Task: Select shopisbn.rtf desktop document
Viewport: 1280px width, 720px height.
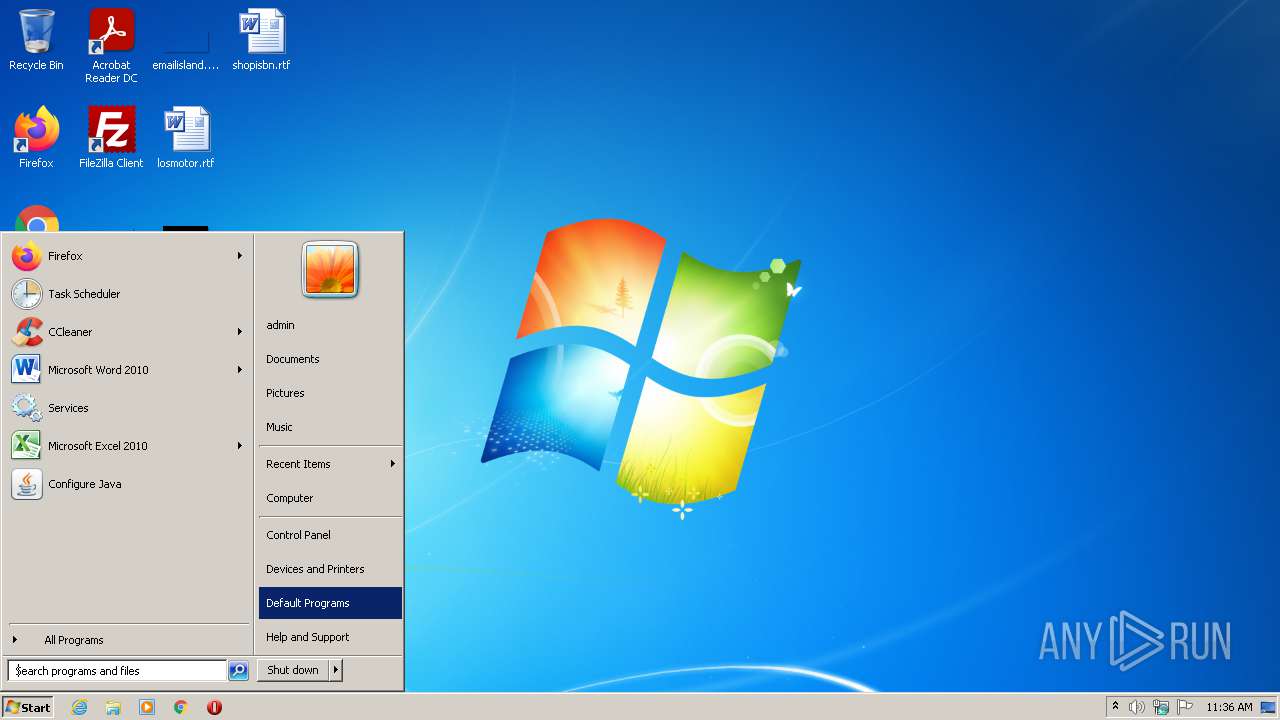Action: 261,41
